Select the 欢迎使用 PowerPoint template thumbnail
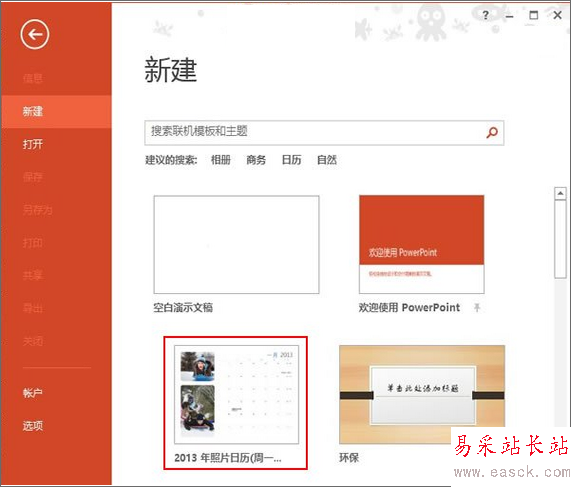 point(422,244)
